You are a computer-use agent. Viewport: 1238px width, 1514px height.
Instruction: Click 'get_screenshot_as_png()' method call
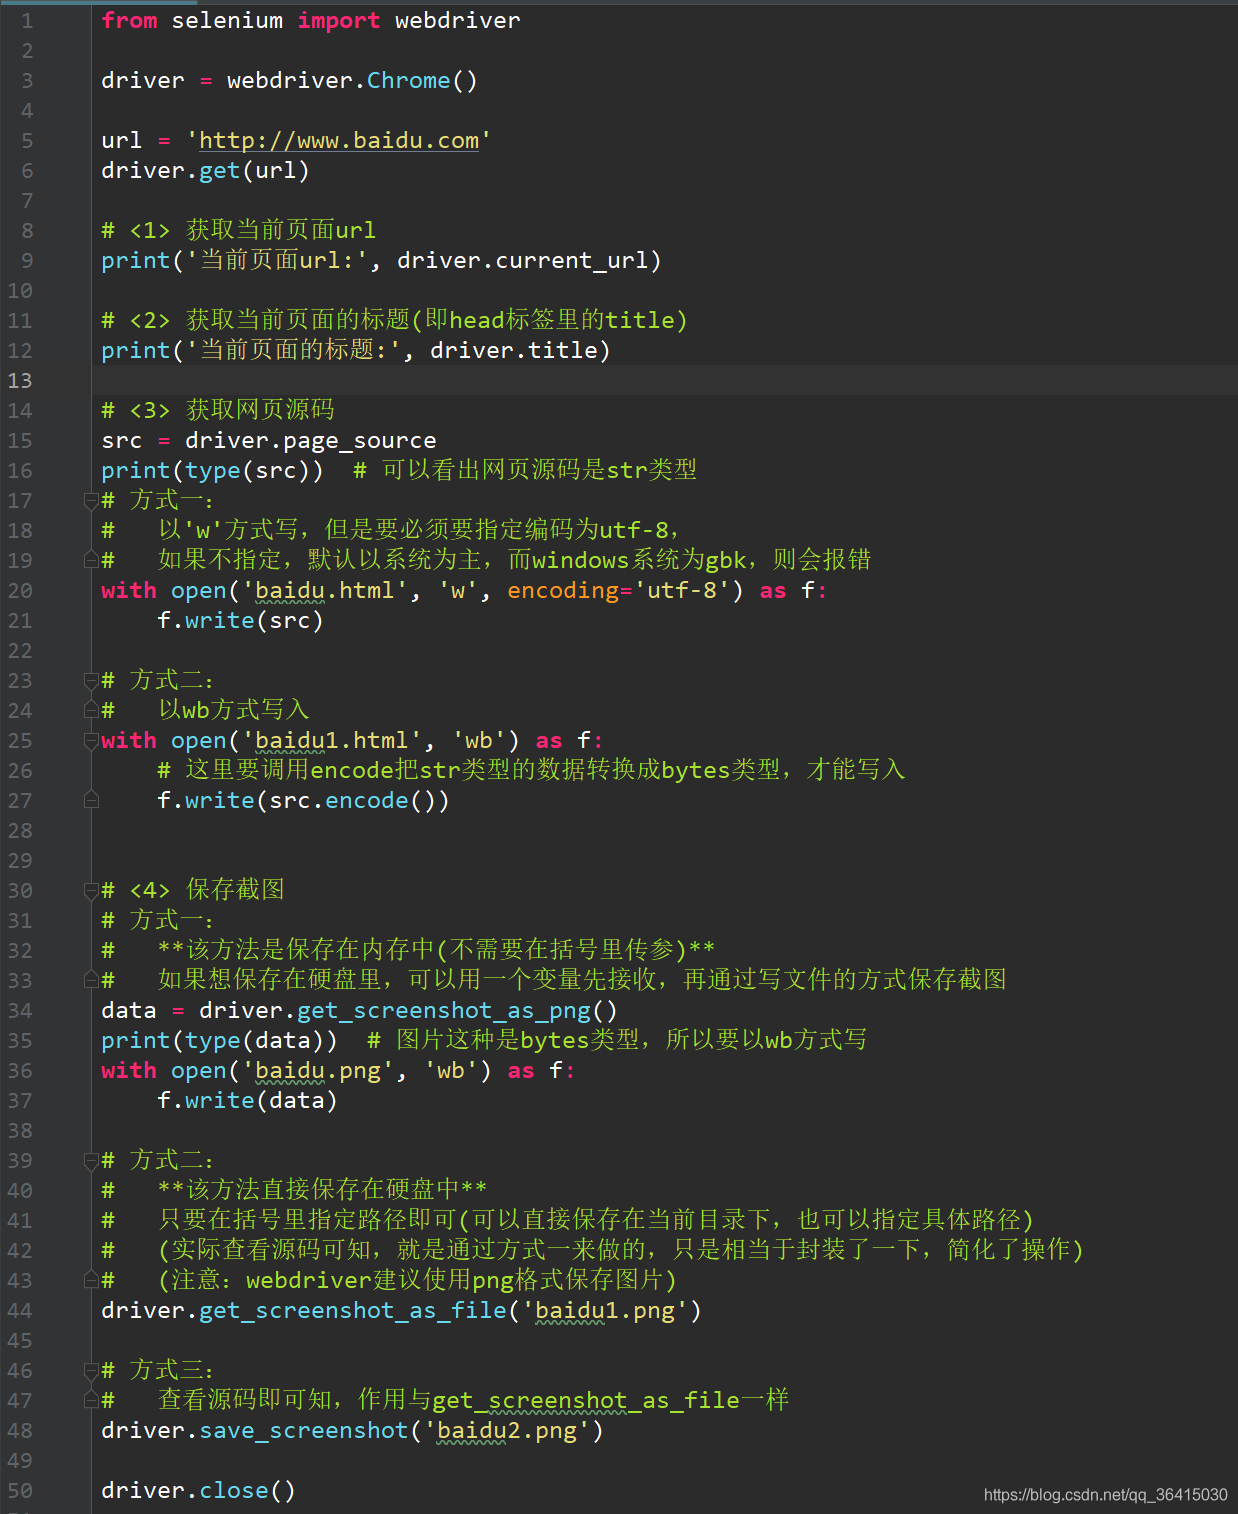(x=457, y=1010)
